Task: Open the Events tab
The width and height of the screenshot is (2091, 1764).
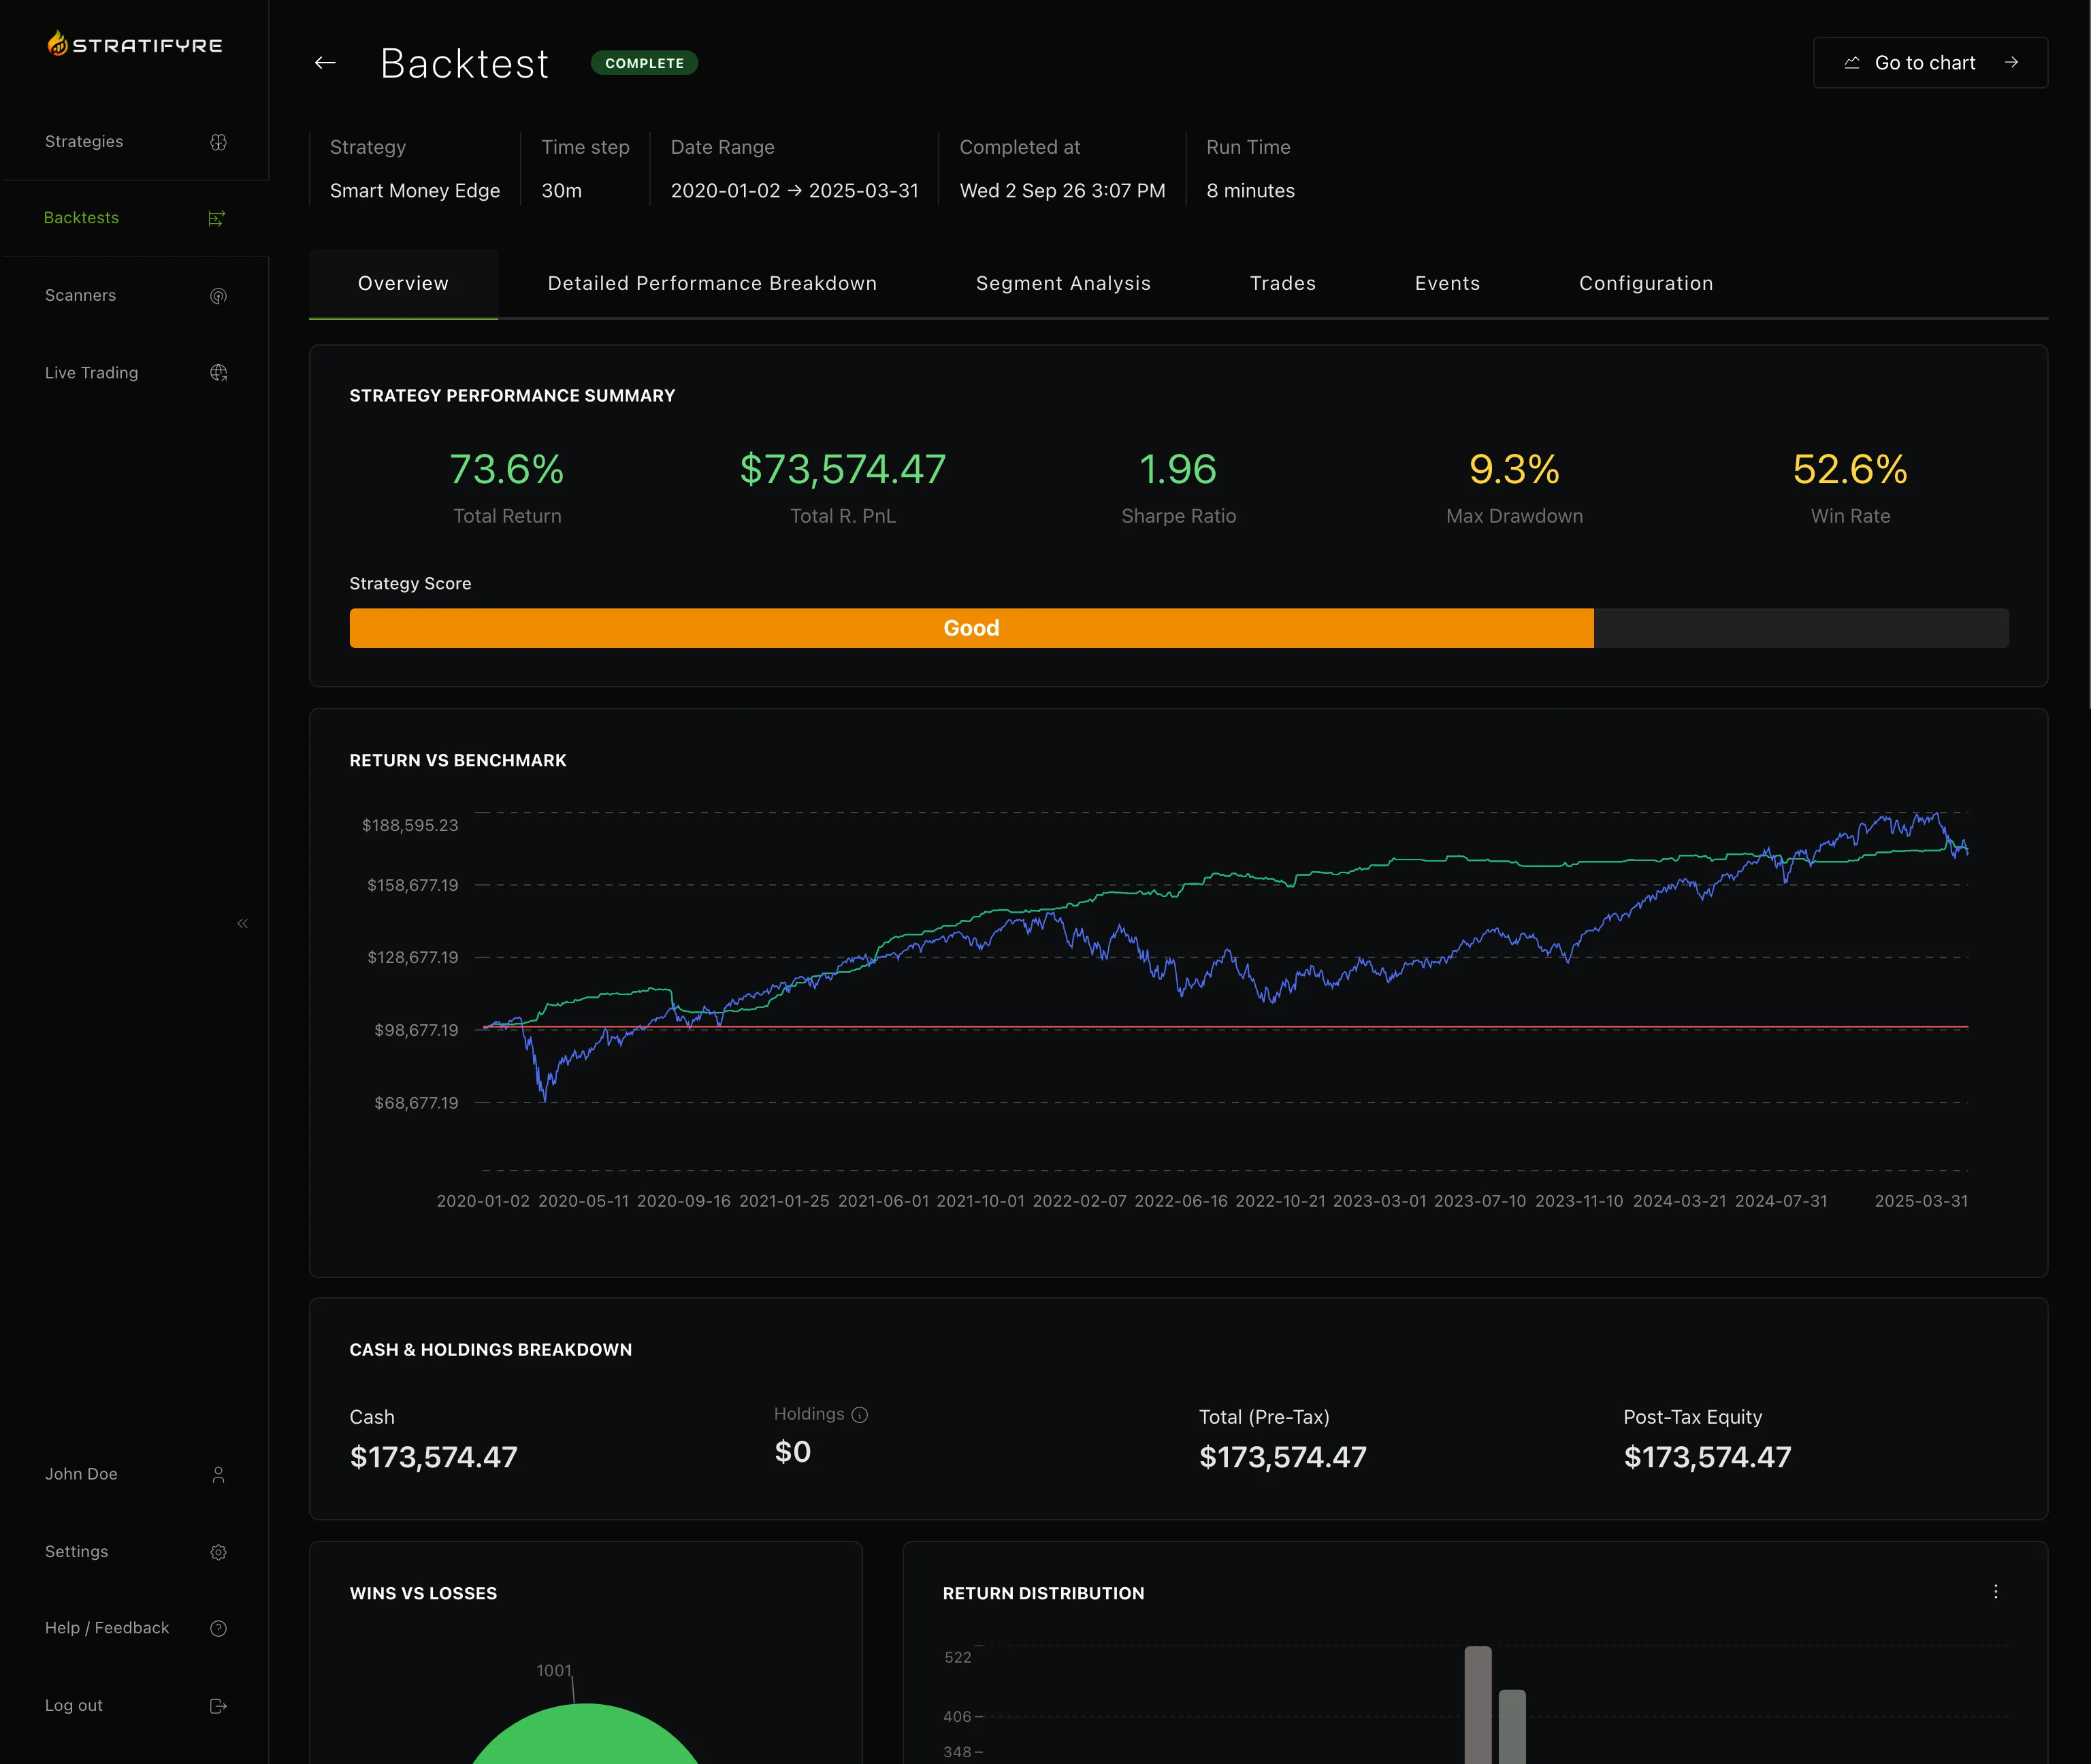Action: point(1447,283)
